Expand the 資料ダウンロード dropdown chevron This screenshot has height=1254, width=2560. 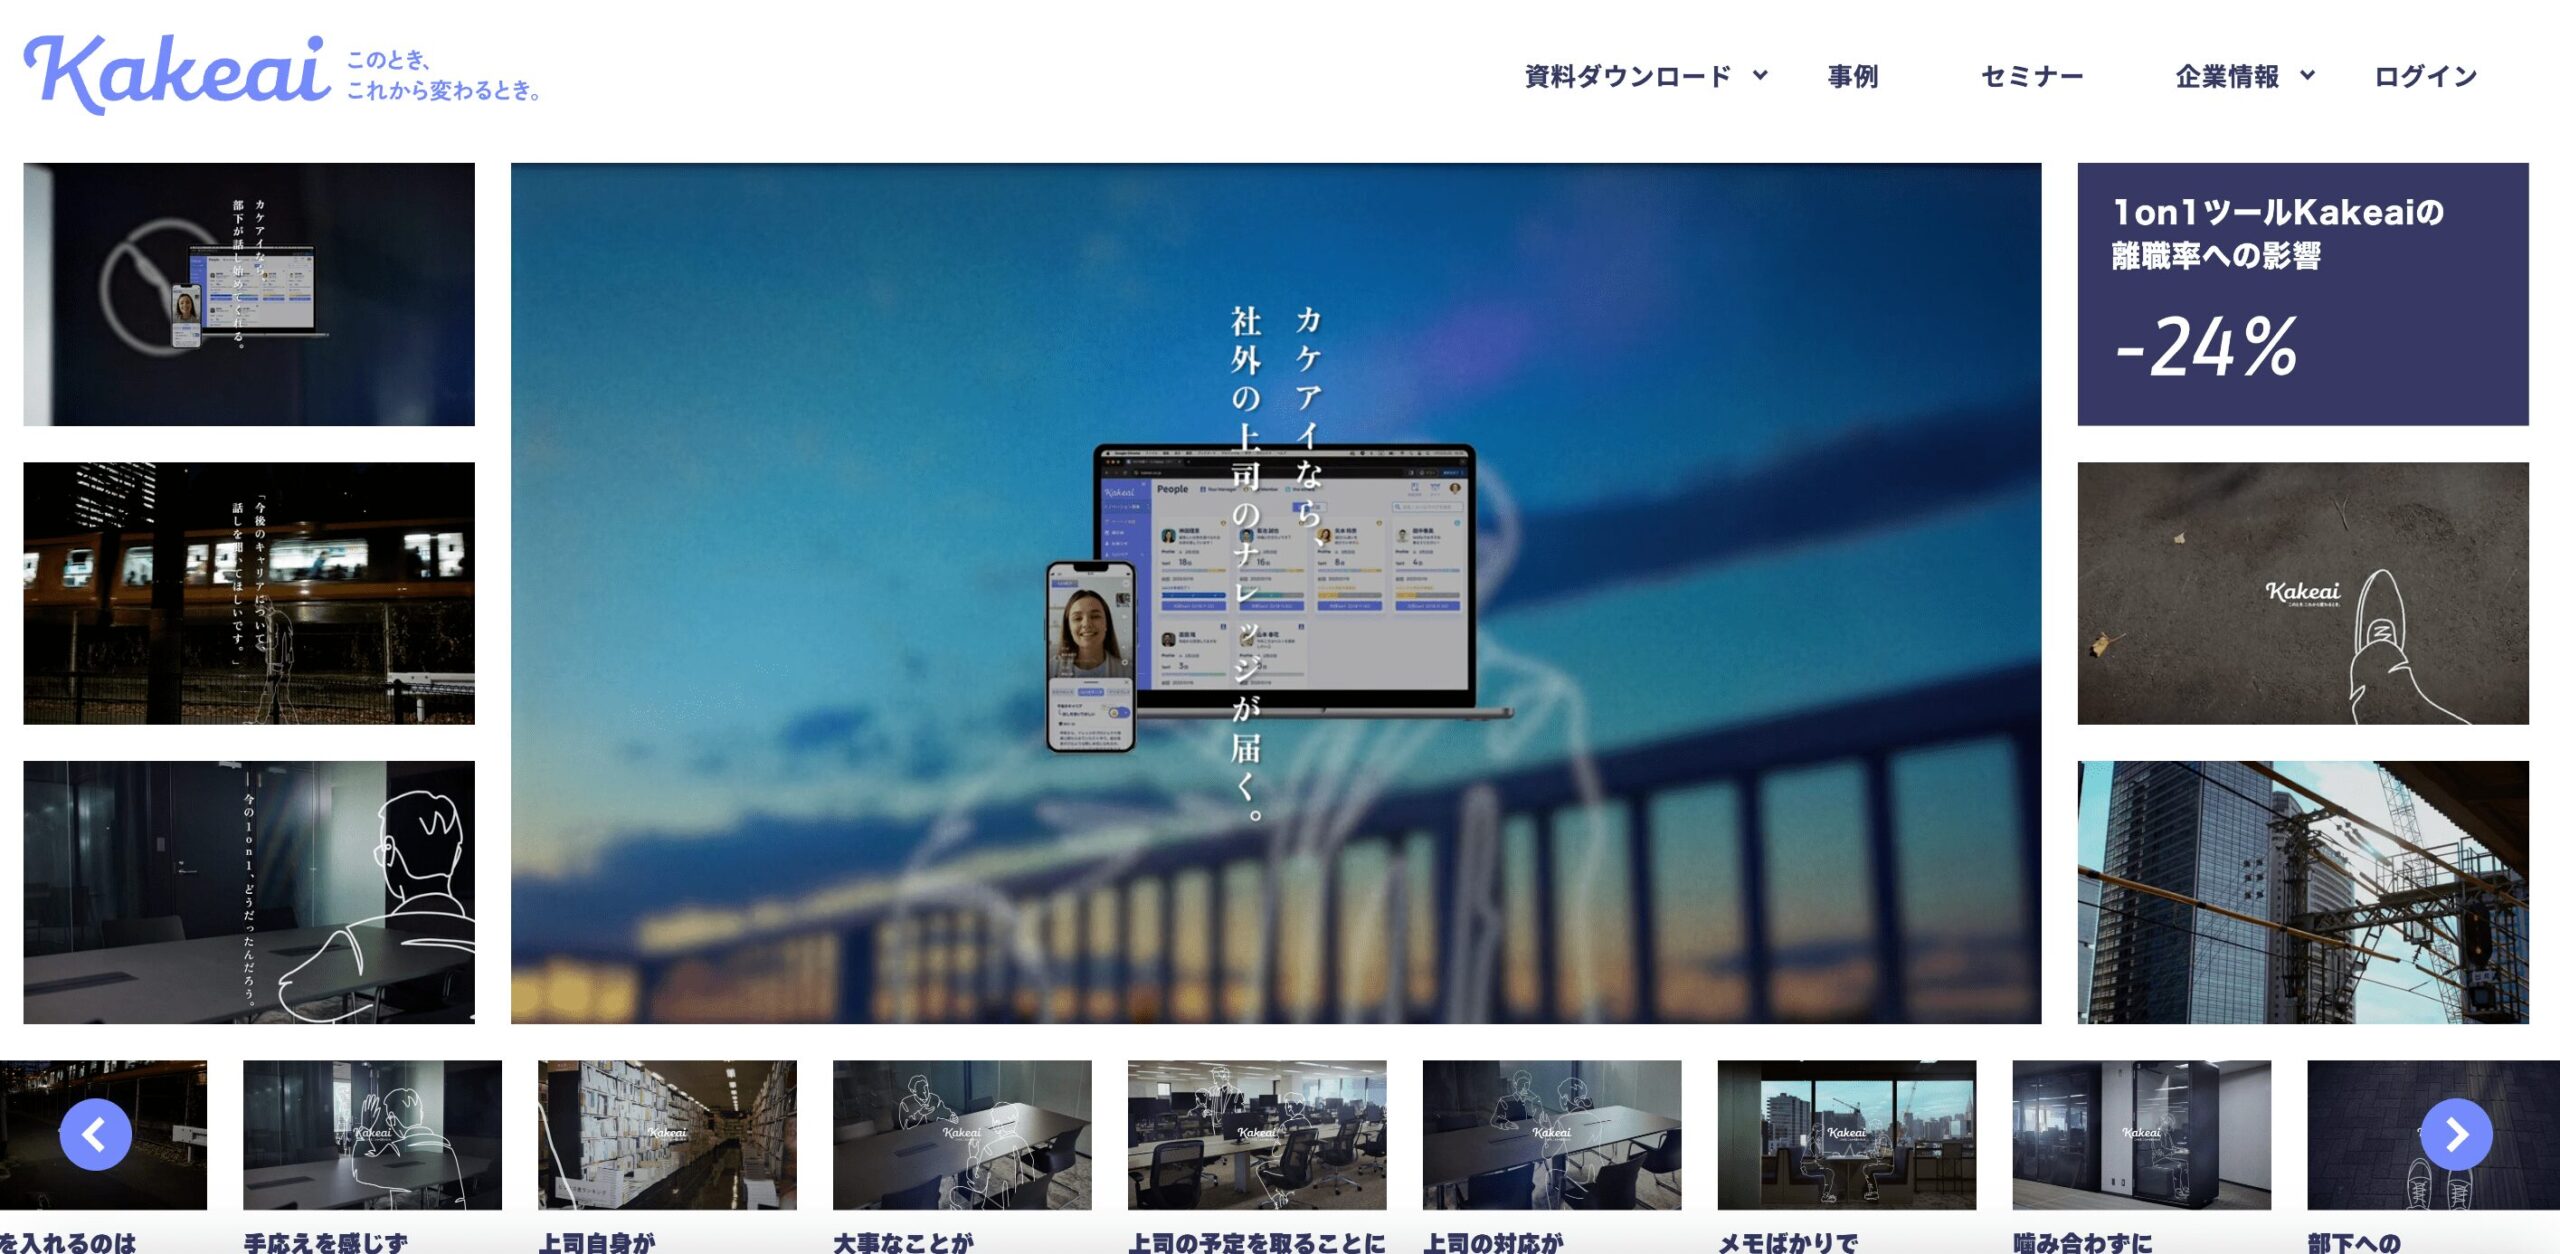click(x=1761, y=75)
